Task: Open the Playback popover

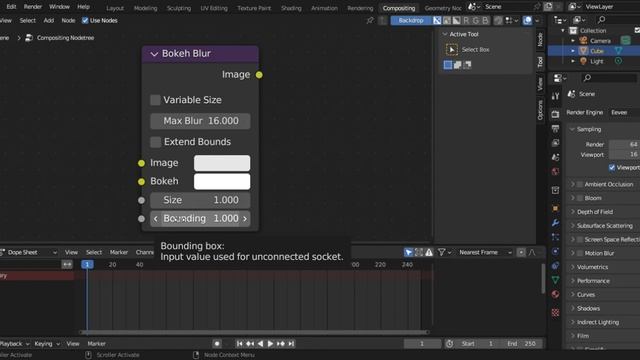Action: click(x=14, y=344)
